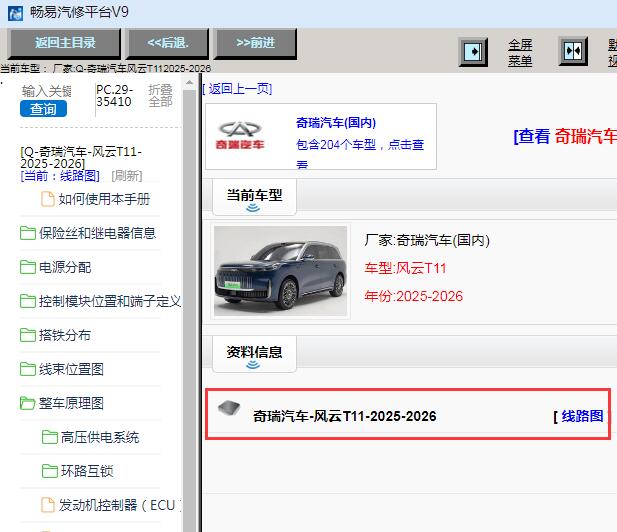Image resolution: width=617 pixels, height=532 pixels.
Task: Click the left panel vertical scrollbar track
Action: coord(189,311)
